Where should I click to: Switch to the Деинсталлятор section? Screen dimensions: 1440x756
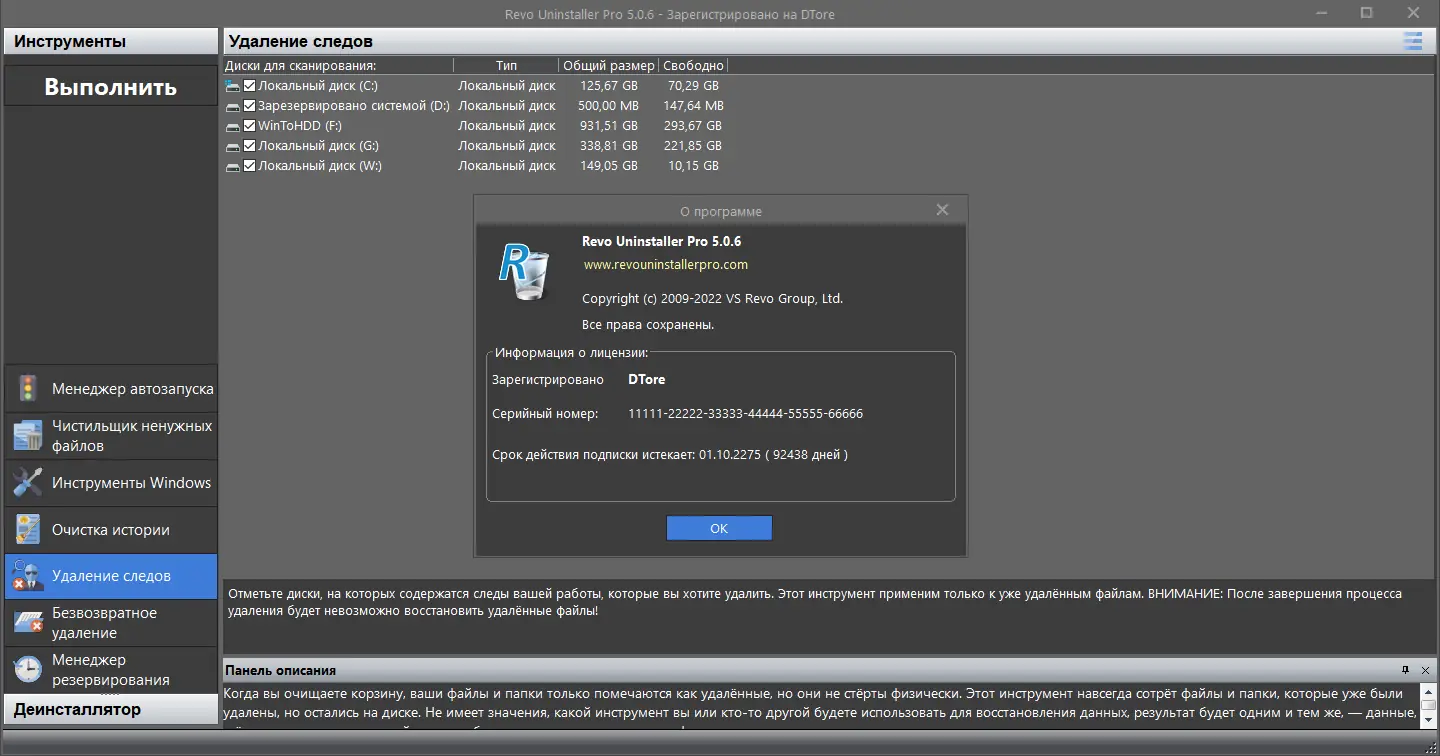tap(110, 709)
